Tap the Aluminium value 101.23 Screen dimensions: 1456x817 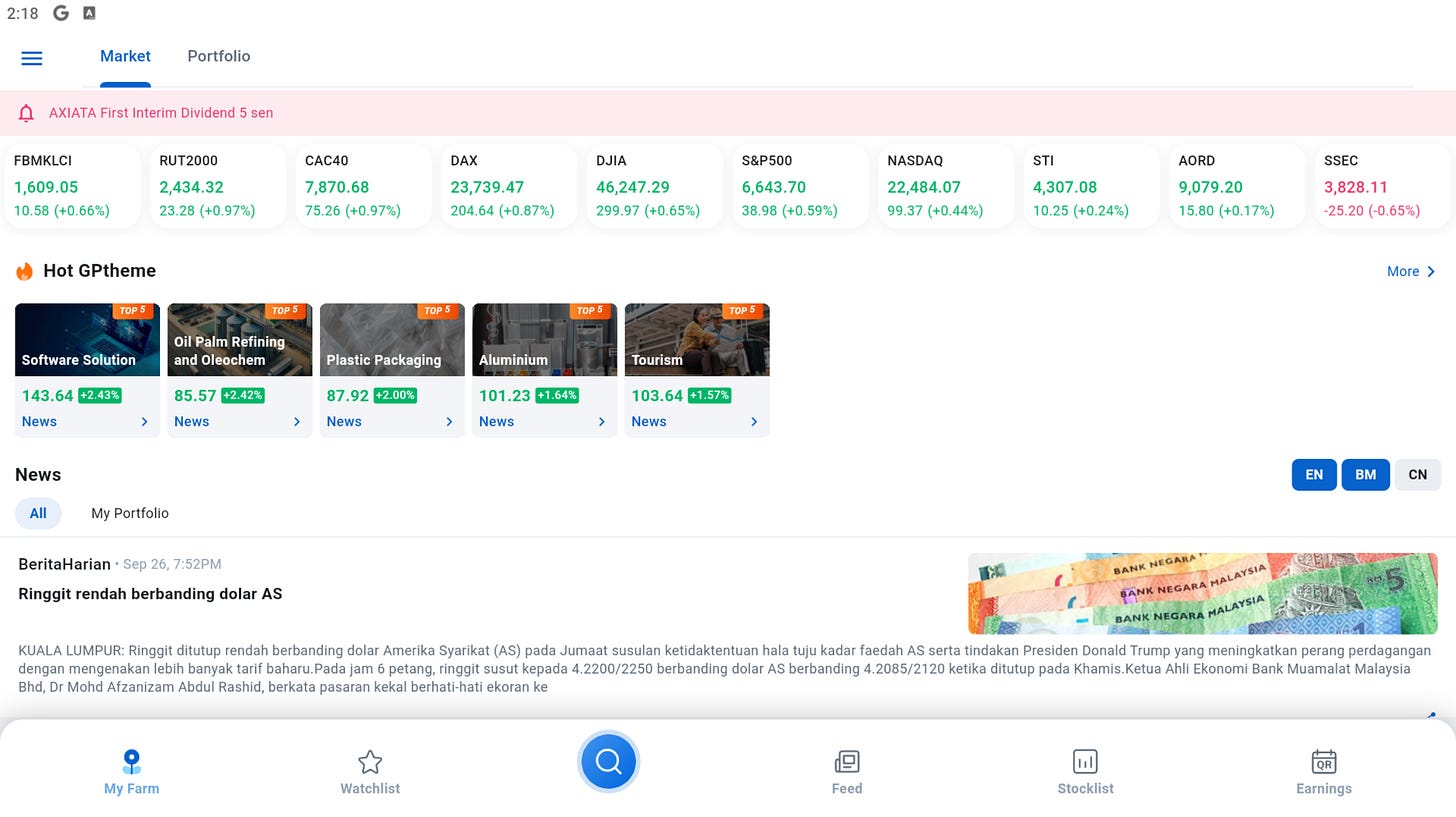click(x=504, y=396)
